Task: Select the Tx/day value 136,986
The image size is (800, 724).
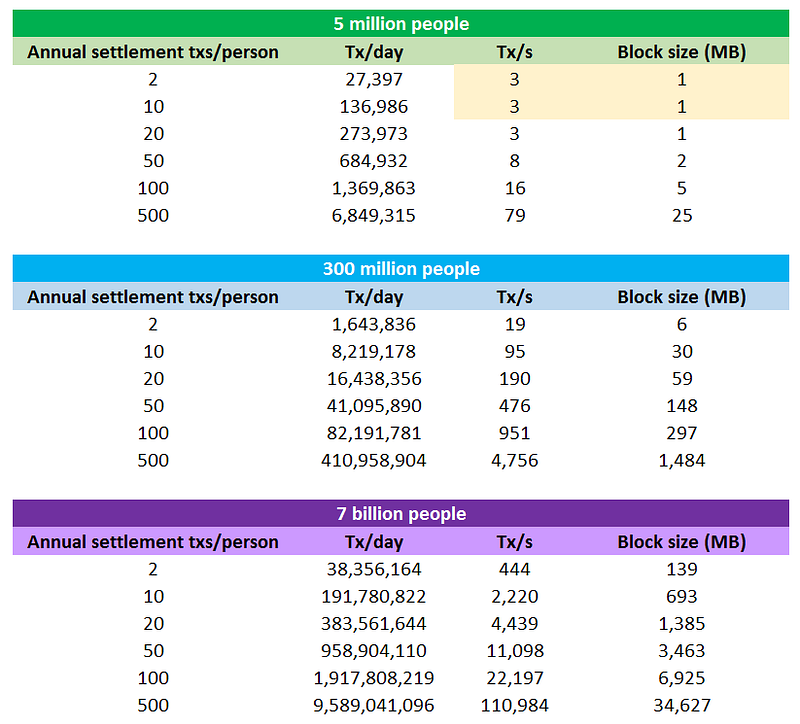Action: 374,106
